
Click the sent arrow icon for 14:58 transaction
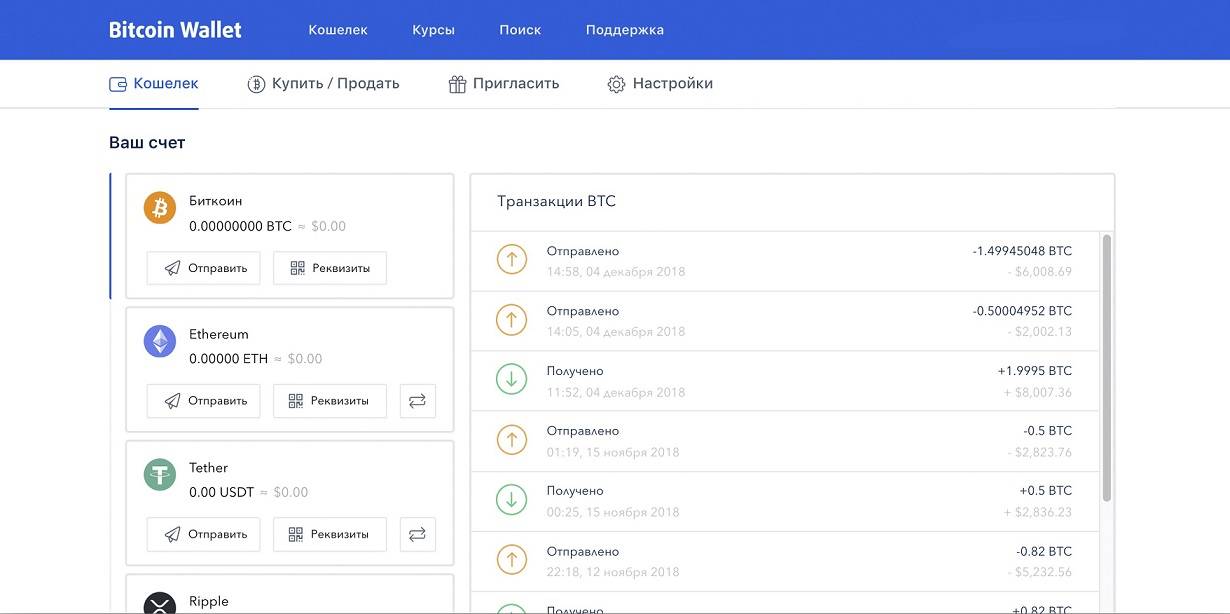[512, 261]
